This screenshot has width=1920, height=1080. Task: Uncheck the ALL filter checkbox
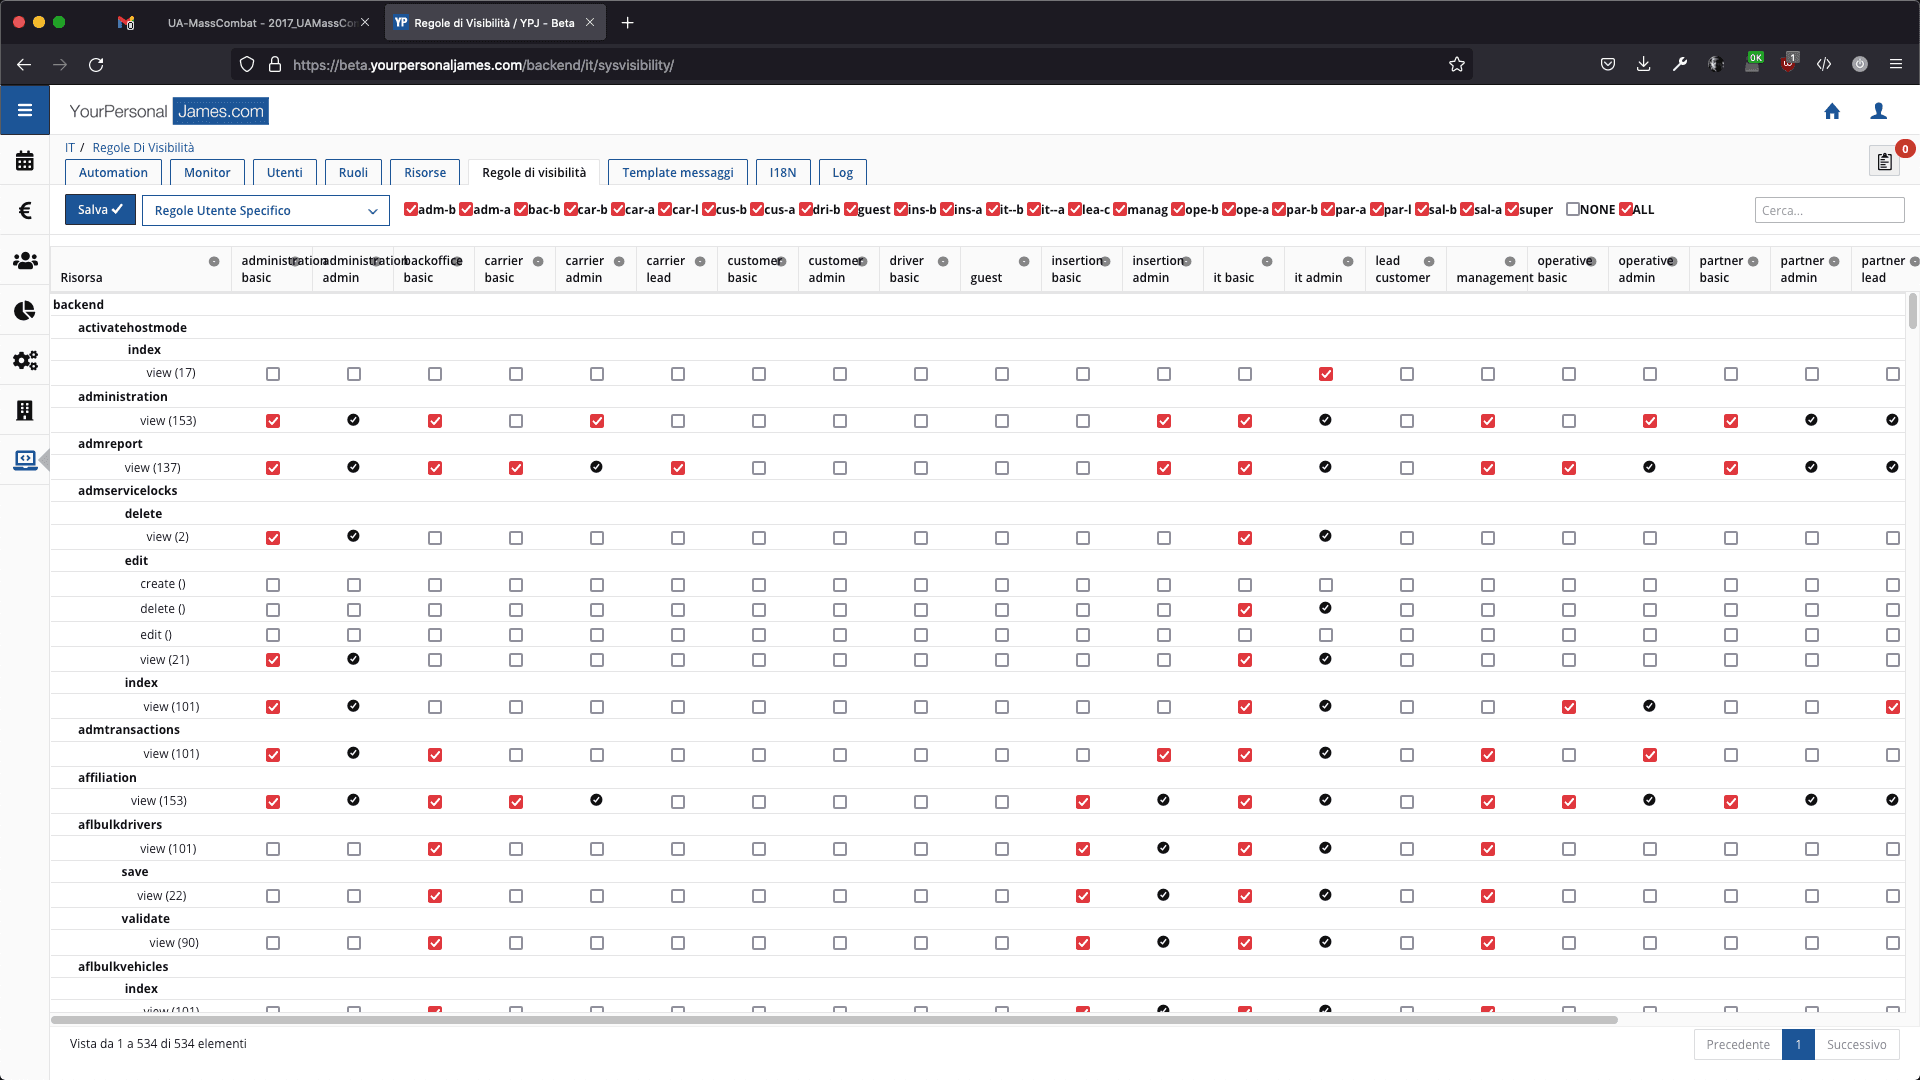(x=1626, y=210)
